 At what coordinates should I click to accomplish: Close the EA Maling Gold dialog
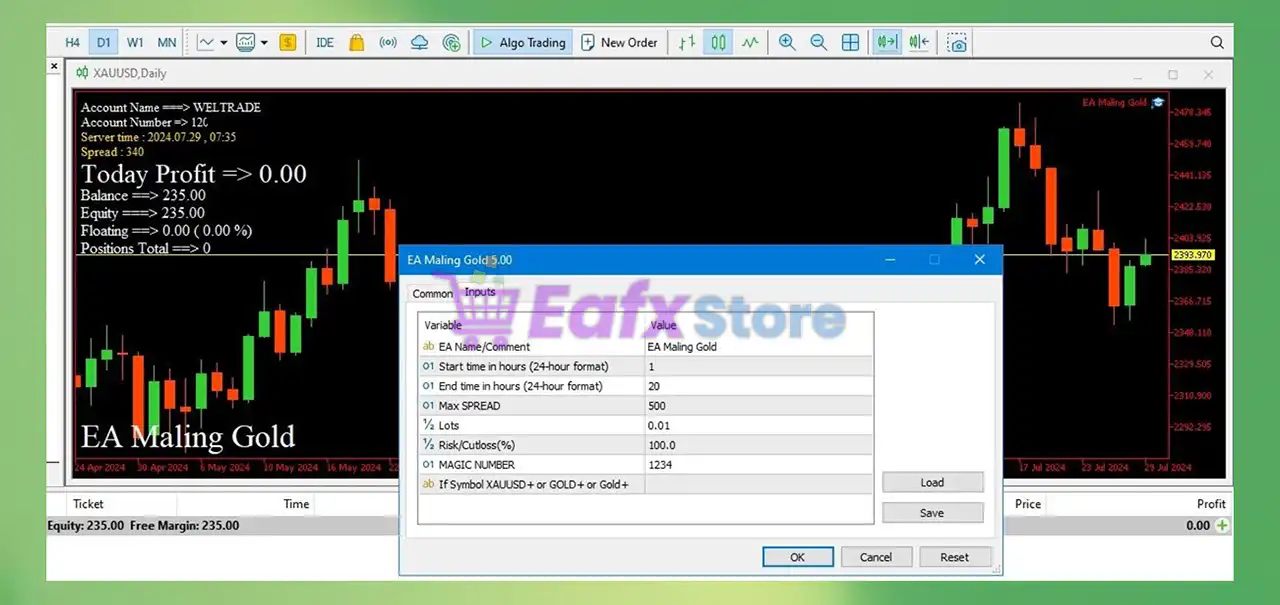pyautogui.click(x=980, y=260)
